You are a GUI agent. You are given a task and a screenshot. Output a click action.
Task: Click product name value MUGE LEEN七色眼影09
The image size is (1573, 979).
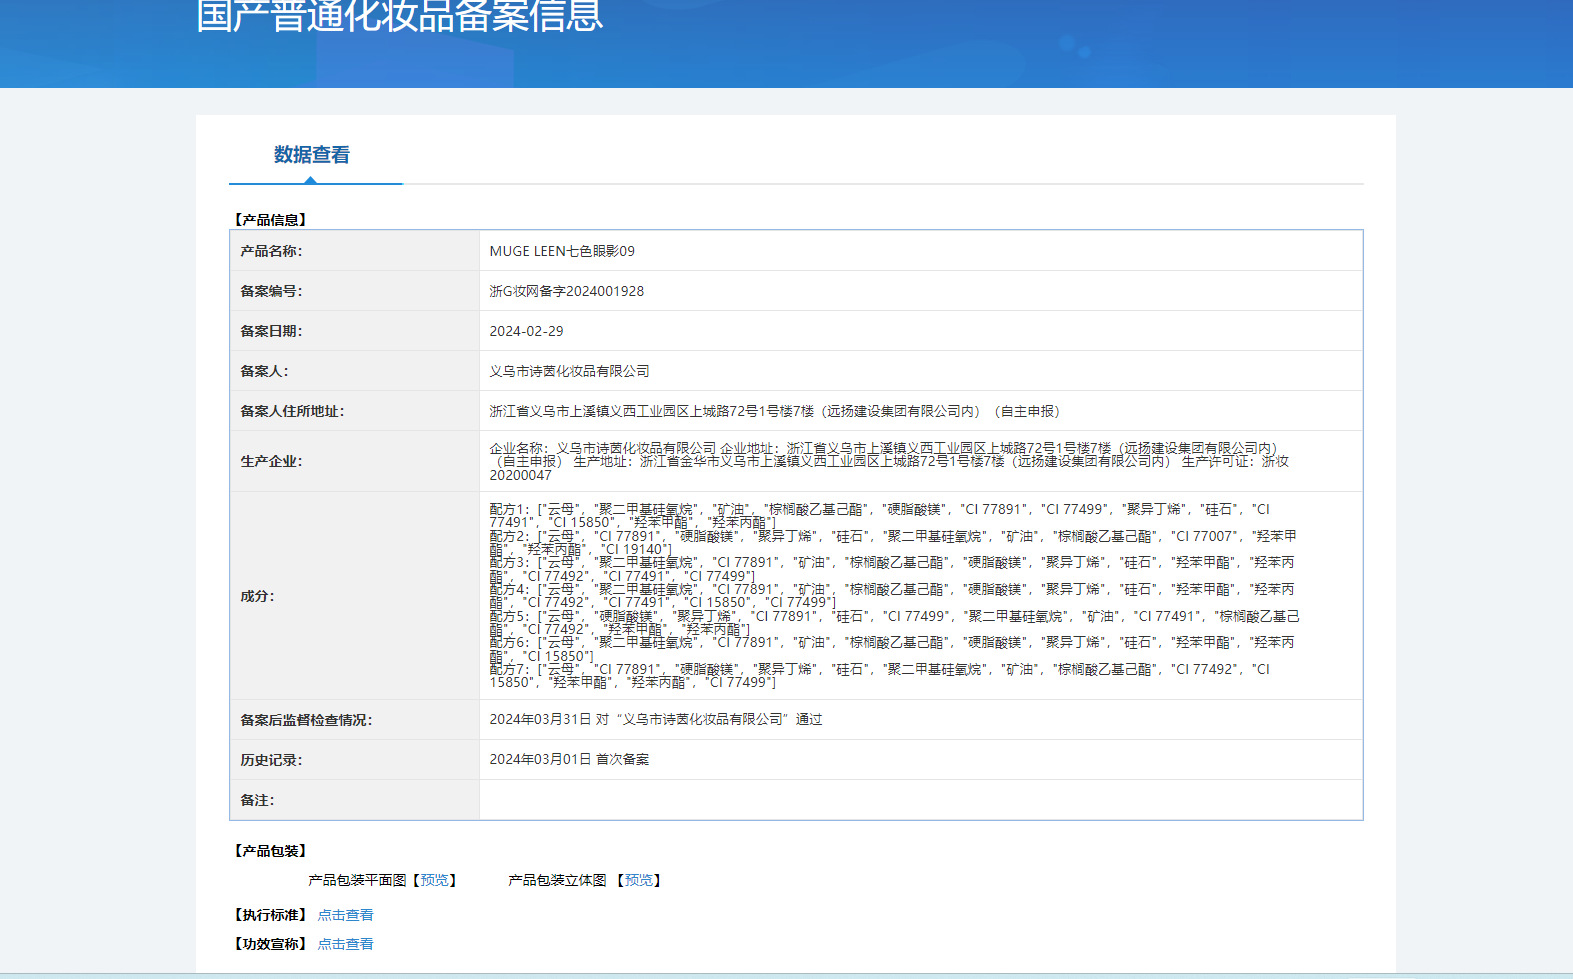pos(562,251)
